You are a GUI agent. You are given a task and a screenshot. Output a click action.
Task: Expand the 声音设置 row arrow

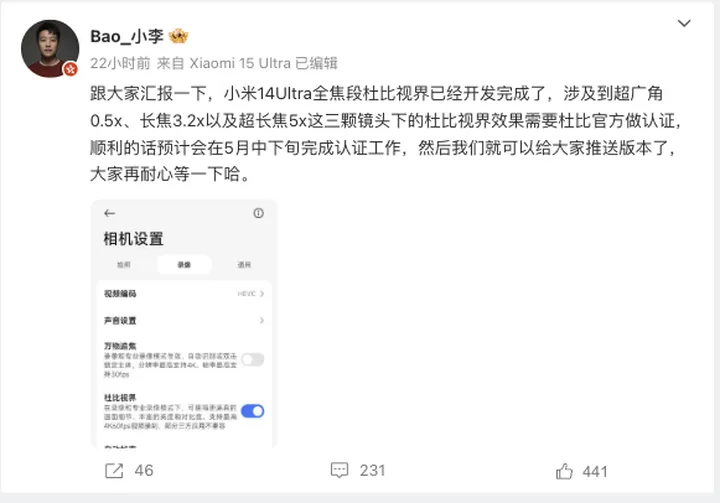(262, 320)
